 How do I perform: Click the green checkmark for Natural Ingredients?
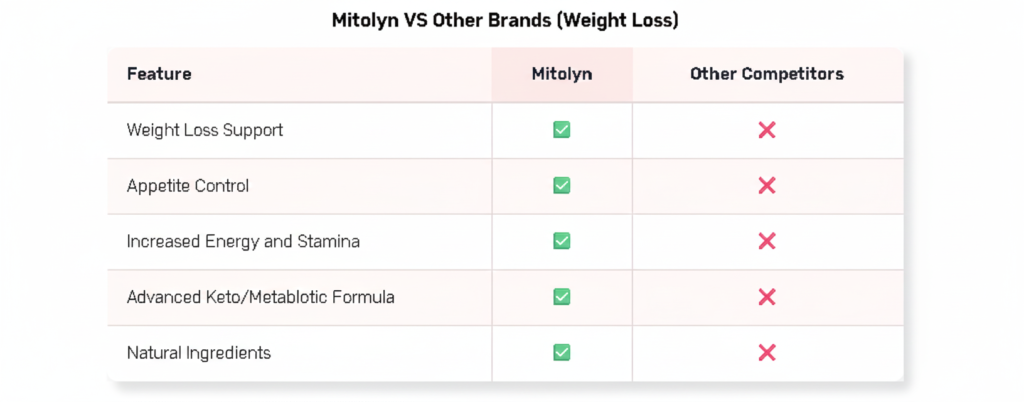pyautogui.click(x=562, y=352)
